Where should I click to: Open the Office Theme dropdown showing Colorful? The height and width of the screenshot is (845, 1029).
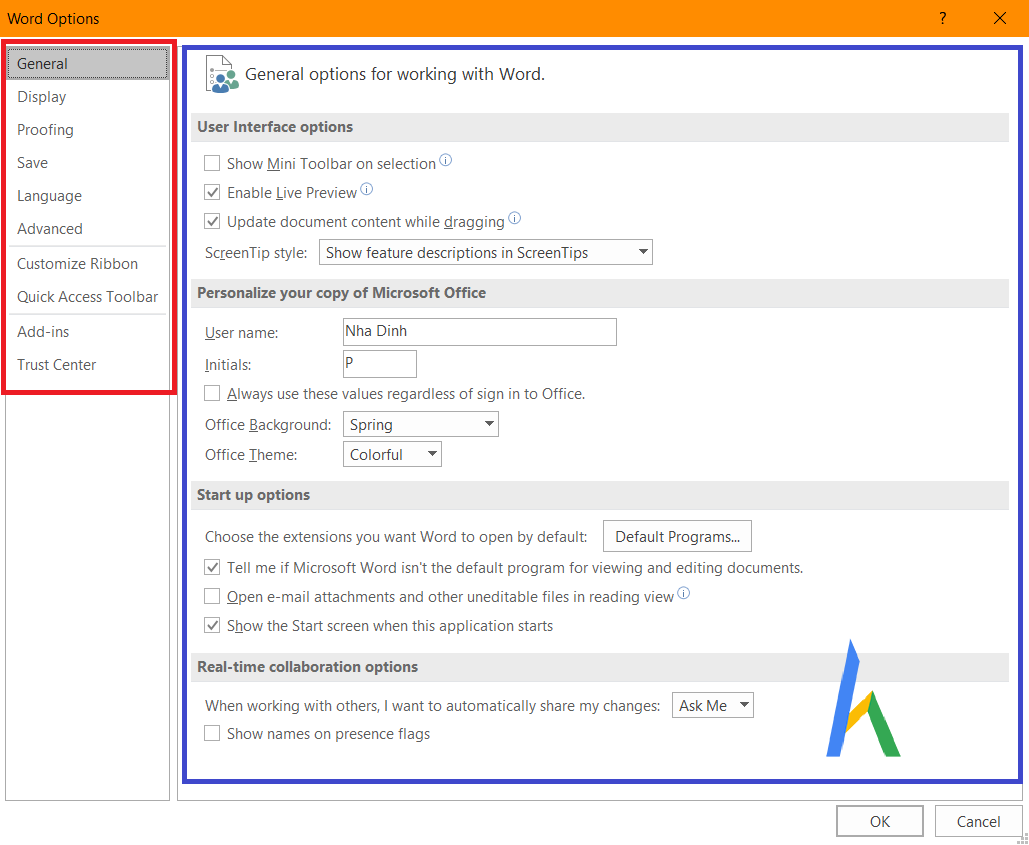tap(392, 454)
